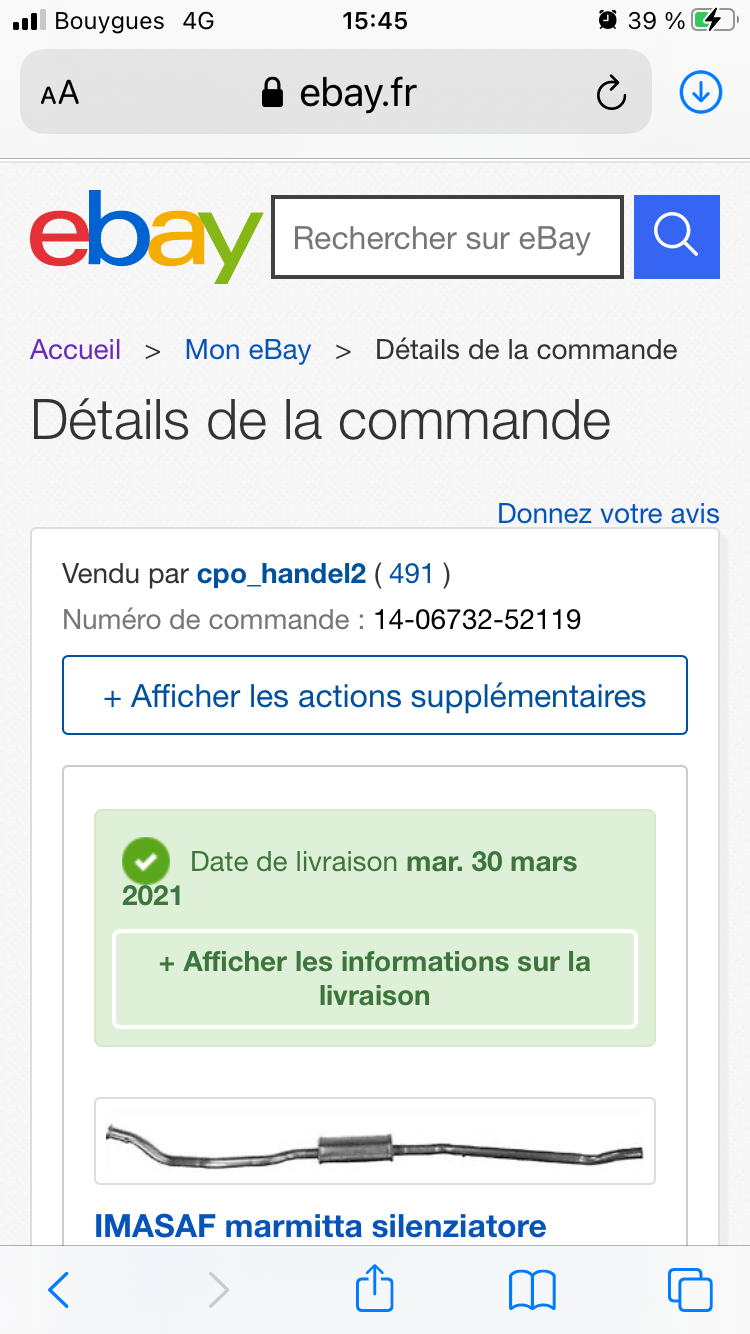Go to Accueil breadcrumb
750x1334 pixels.
click(76, 350)
